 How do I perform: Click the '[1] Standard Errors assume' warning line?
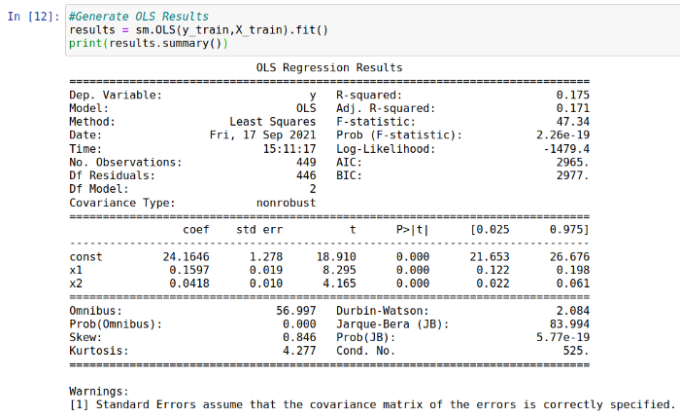coord(373,405)
